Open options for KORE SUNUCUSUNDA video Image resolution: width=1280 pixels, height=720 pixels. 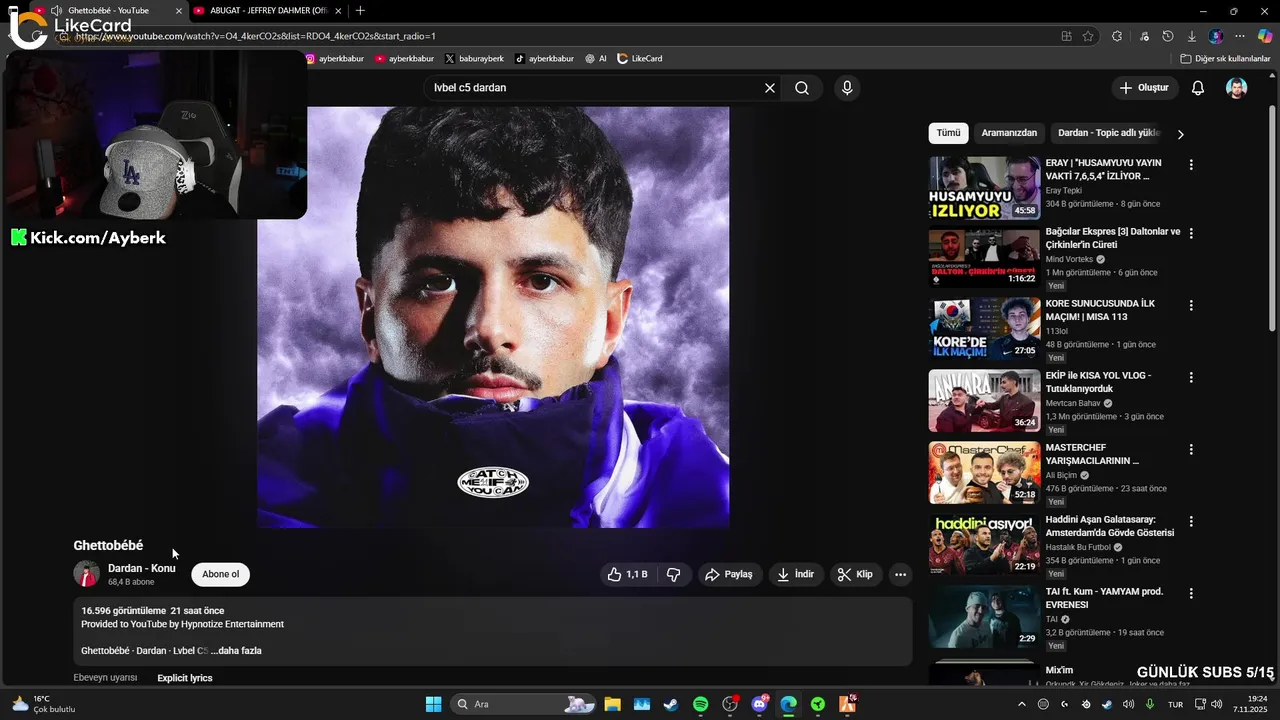click(x=1191, y=305)
